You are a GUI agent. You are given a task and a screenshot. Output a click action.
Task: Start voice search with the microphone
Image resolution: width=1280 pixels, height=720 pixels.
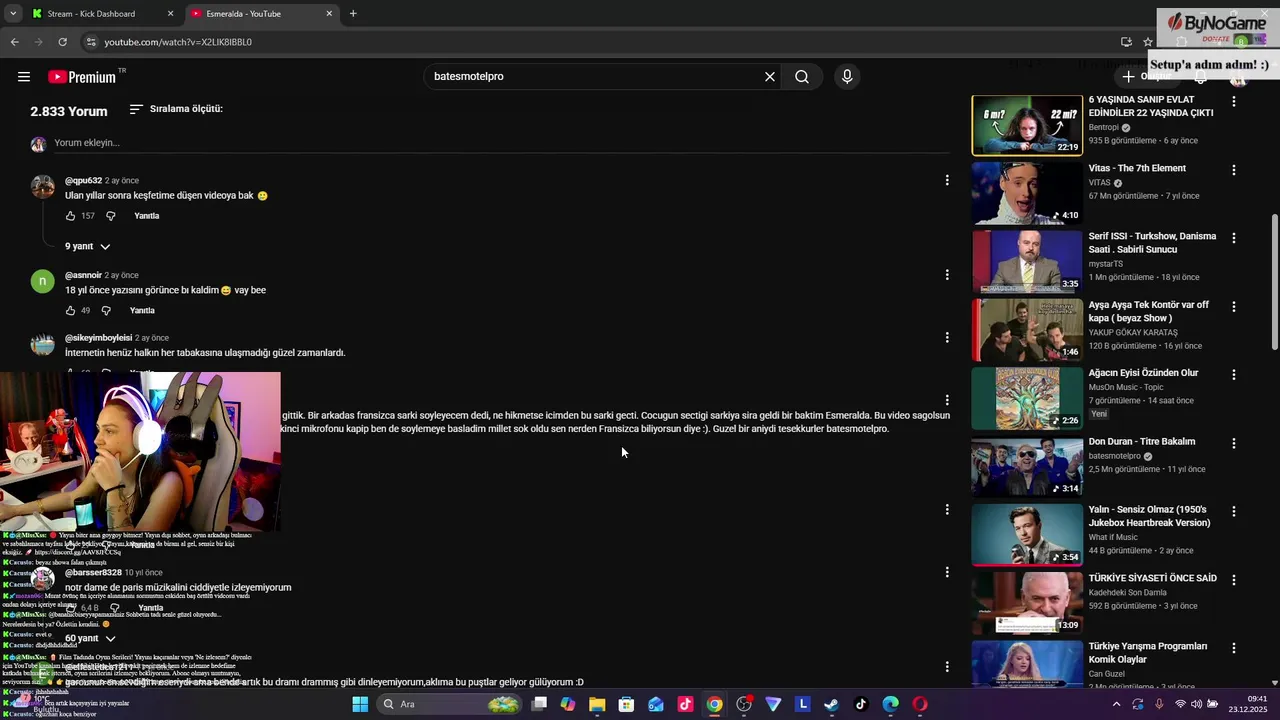(847, 77)
